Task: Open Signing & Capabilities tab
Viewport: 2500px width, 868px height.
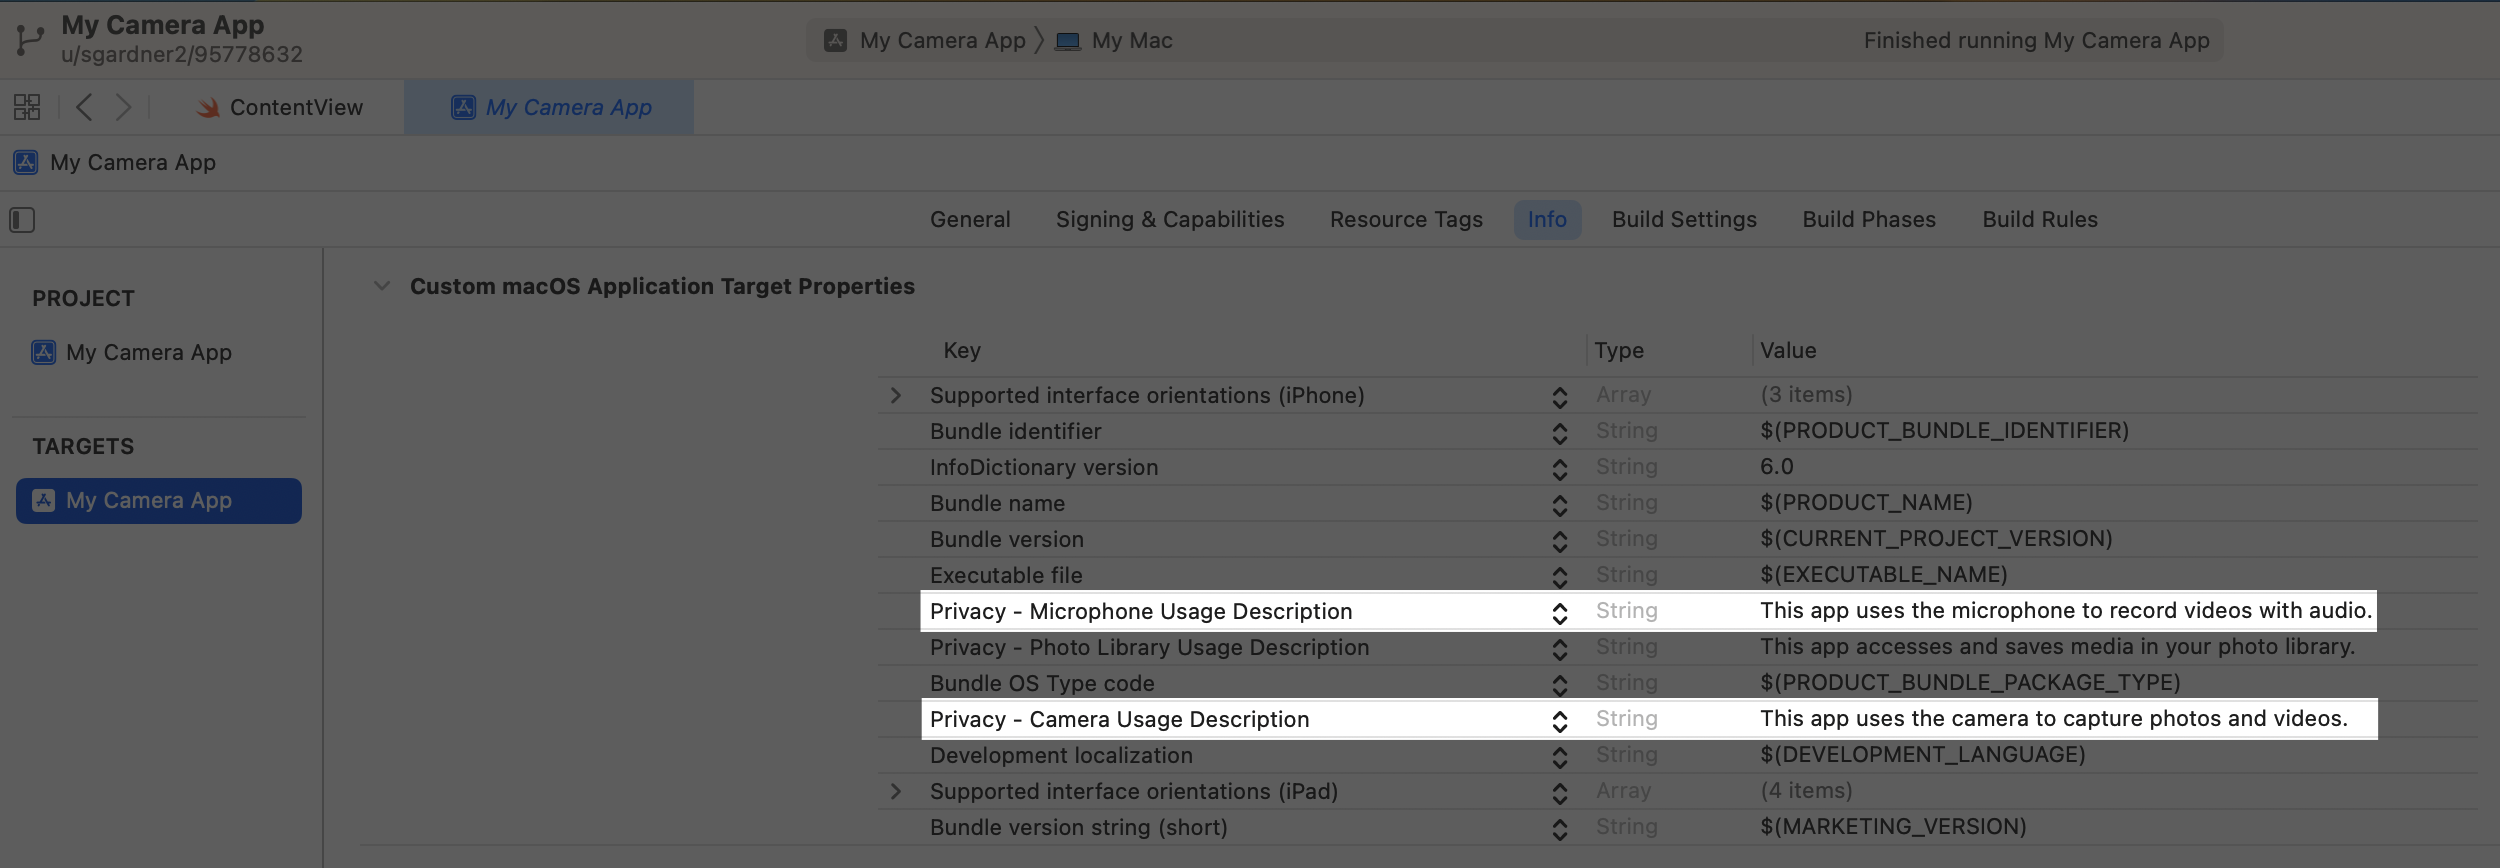Action: pyautogui.click(x=1170, y=220)
